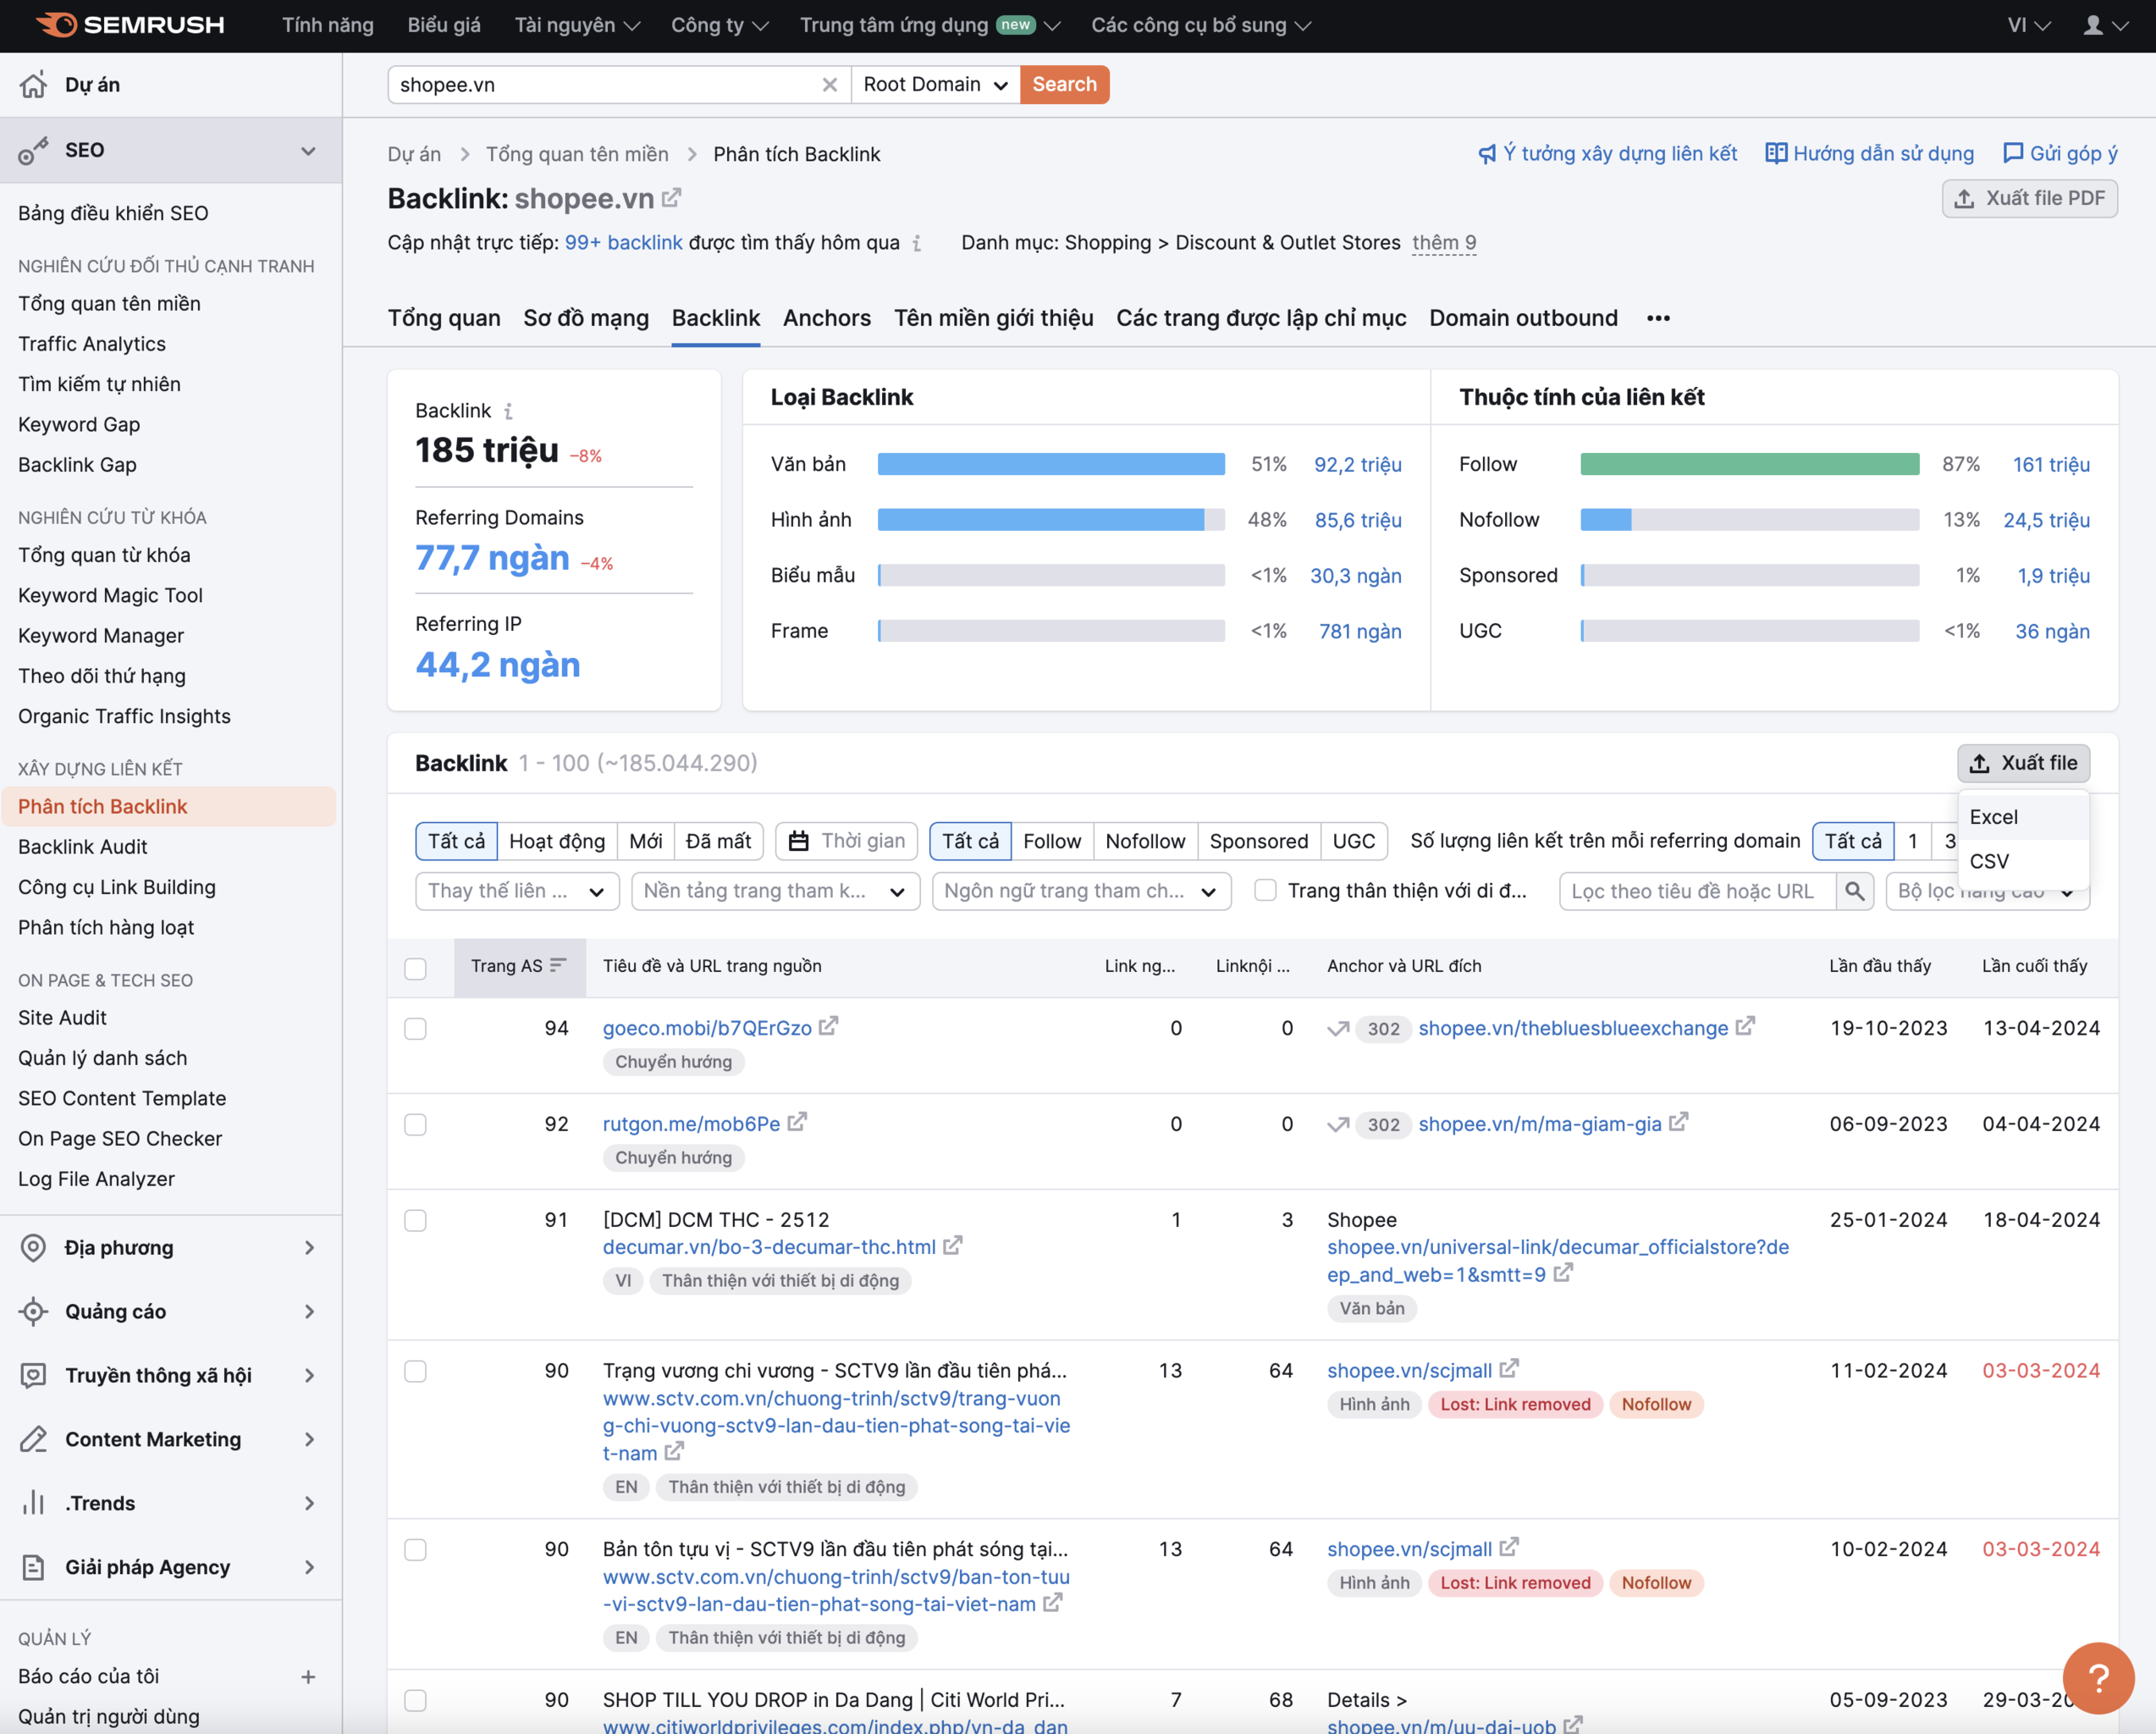Click the .Trends bar chart icon
The height and width of the screenshot is (1734, 2156).
[33, 1503]
